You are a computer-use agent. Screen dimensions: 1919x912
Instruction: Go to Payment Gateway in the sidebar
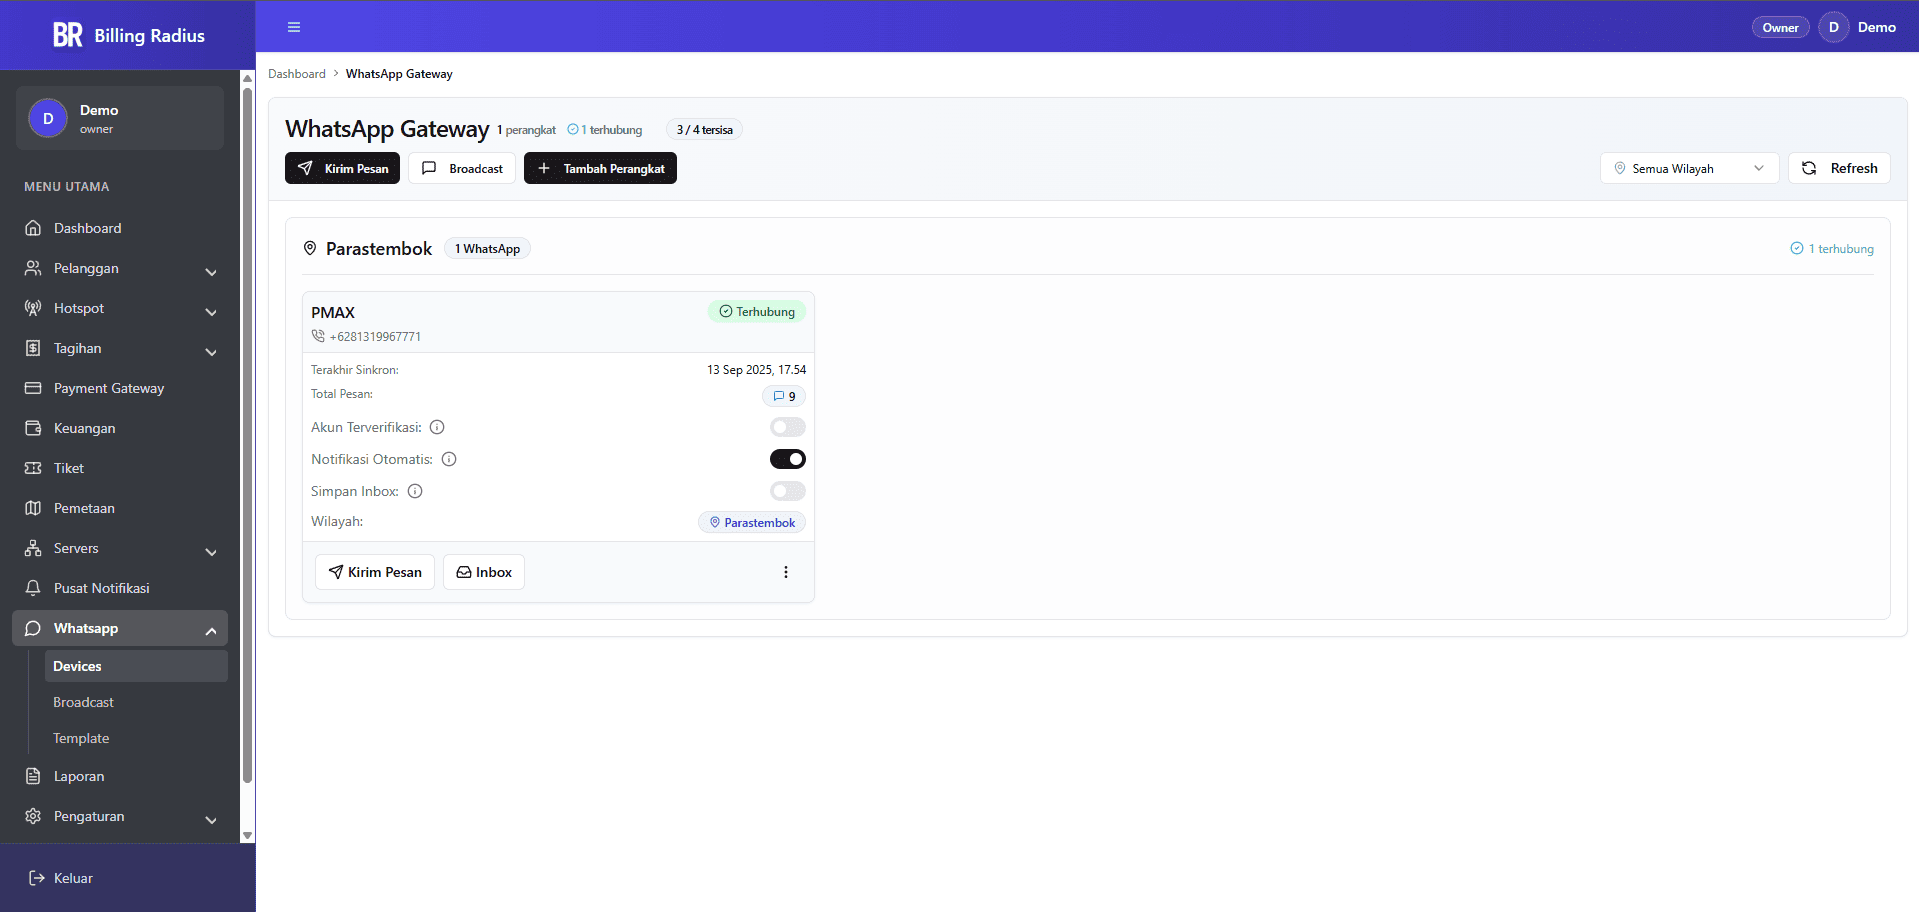(120, 388)
